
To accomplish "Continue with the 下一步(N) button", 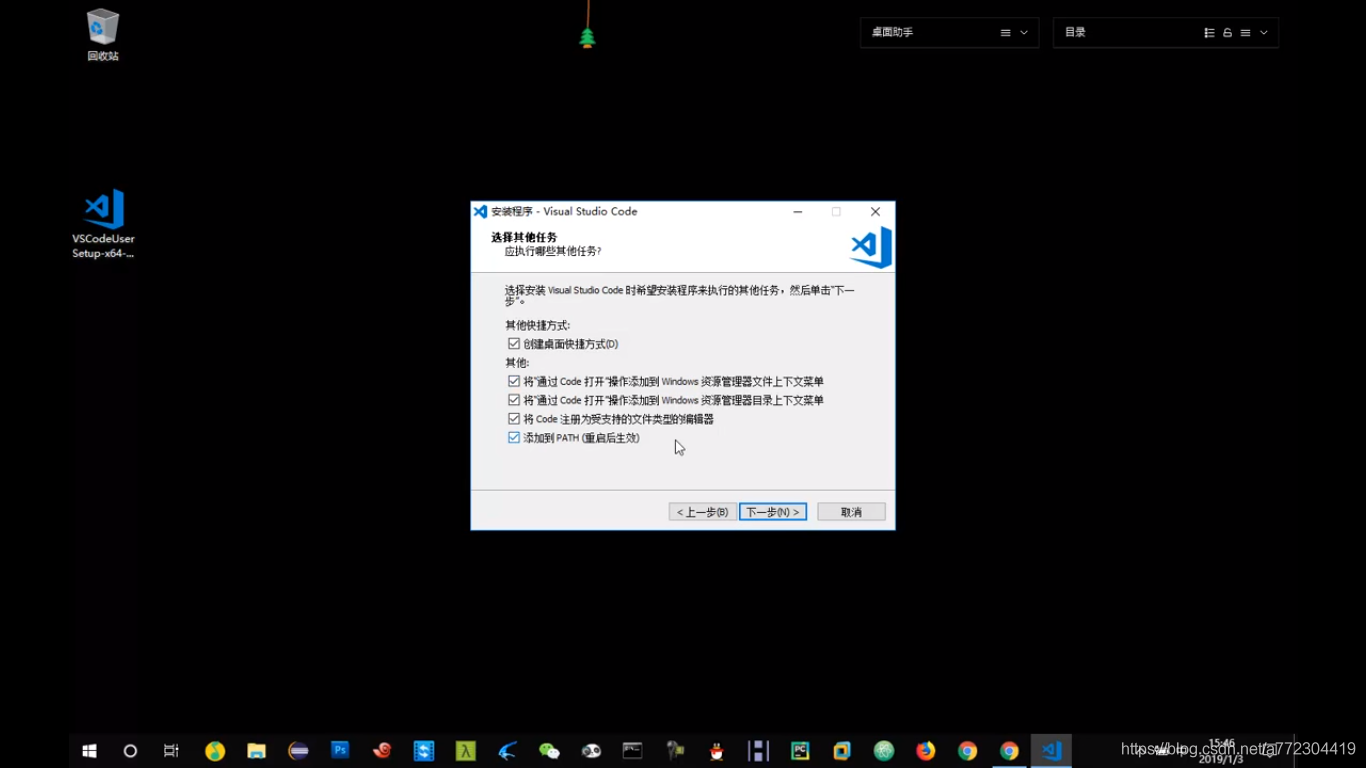I will pyautogui.click(x=773, y=512).
